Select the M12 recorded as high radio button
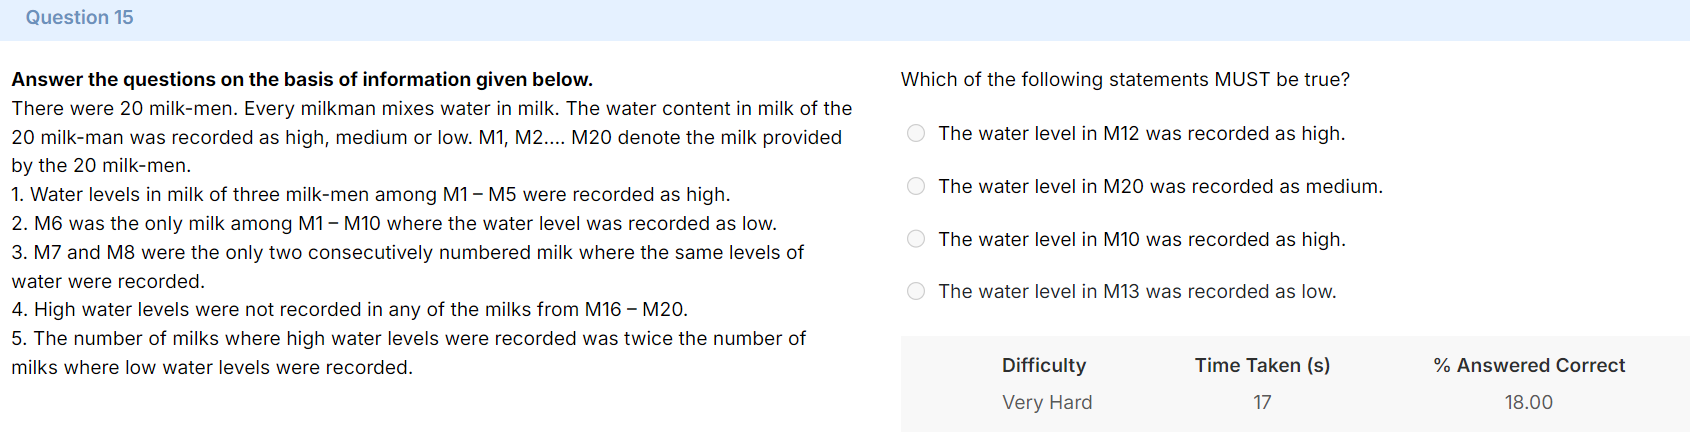The image size is (1690, 445). click(916, 134)
